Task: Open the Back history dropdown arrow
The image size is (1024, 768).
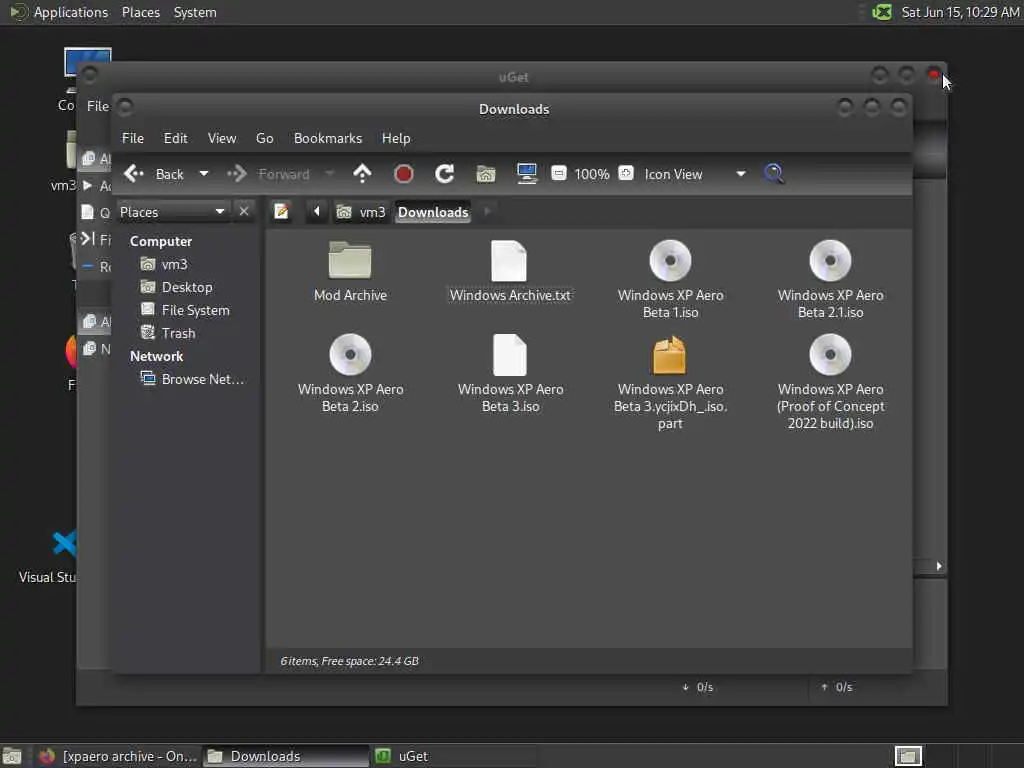Action: [204, 174]
